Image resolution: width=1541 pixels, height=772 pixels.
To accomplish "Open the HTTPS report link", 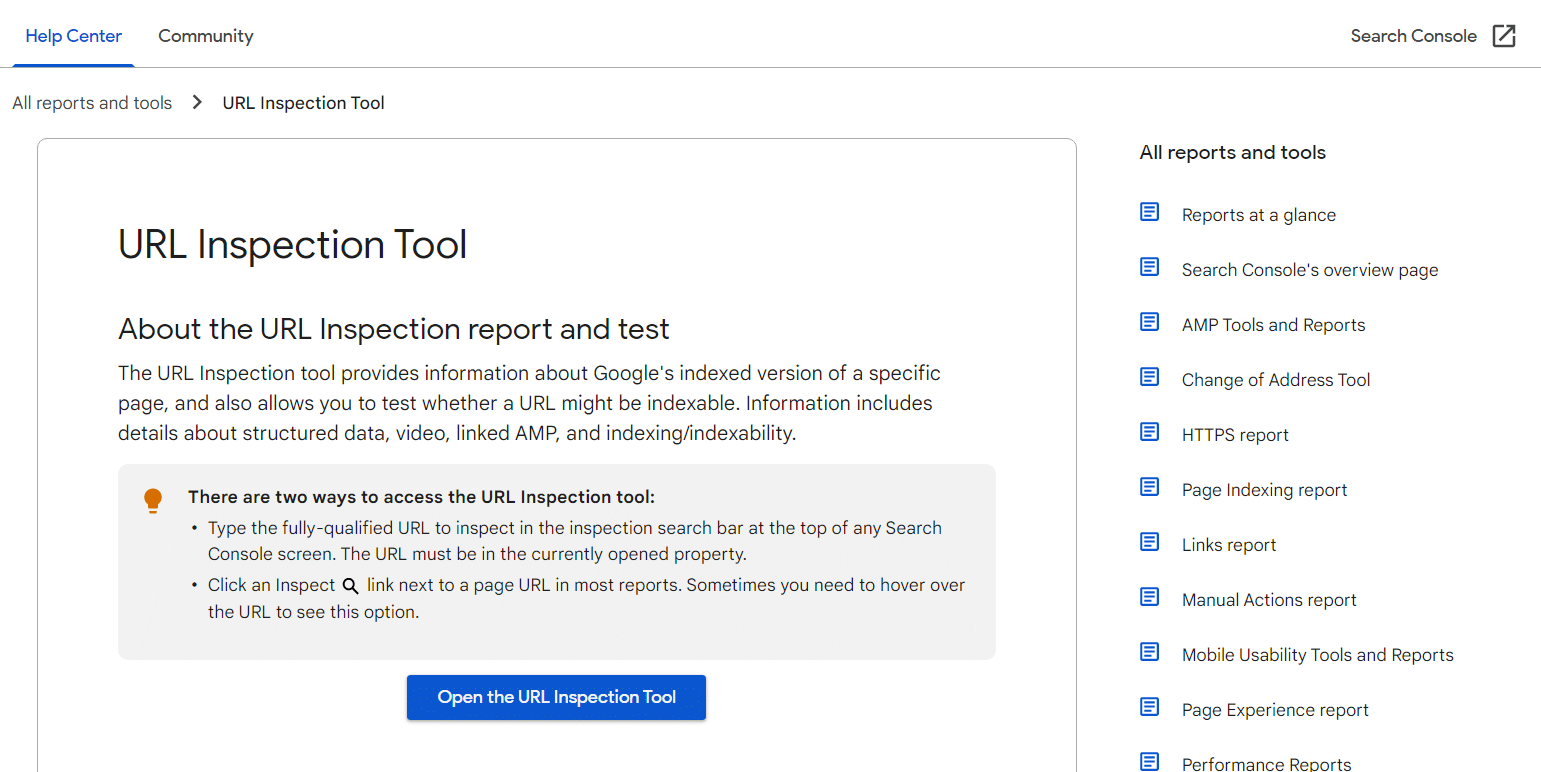I will click(x=1235, y=435).
